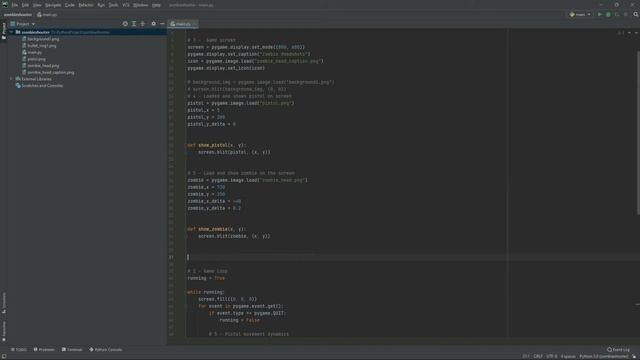Click zombieshooter breadcrumb in navigation bar

coord(18,15)
